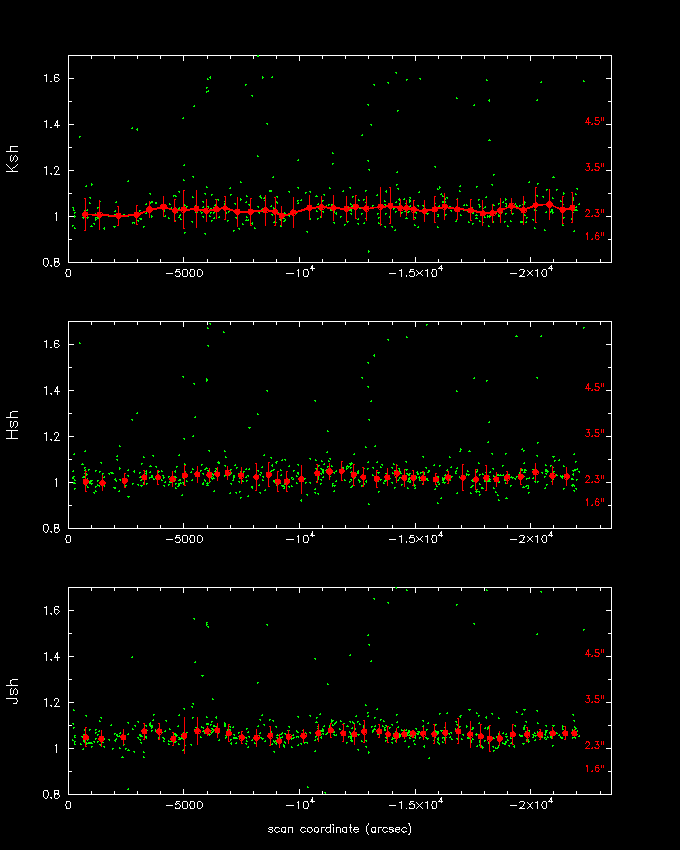Click the 1.6 y-tick label in Ksh panel
Screen dimensions: 680x850
pos(50,78)
